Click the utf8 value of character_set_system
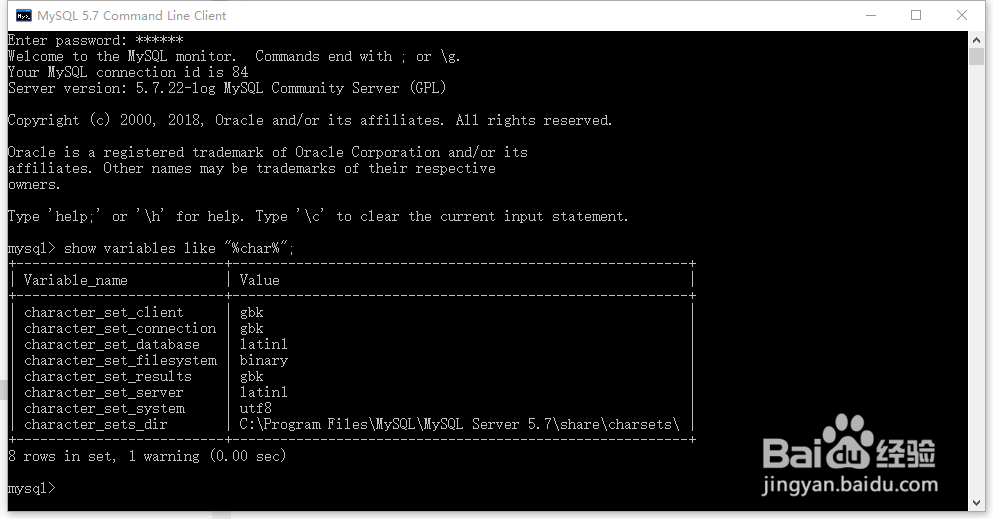This screenshot has width=993, height=519. coord(255,408)
